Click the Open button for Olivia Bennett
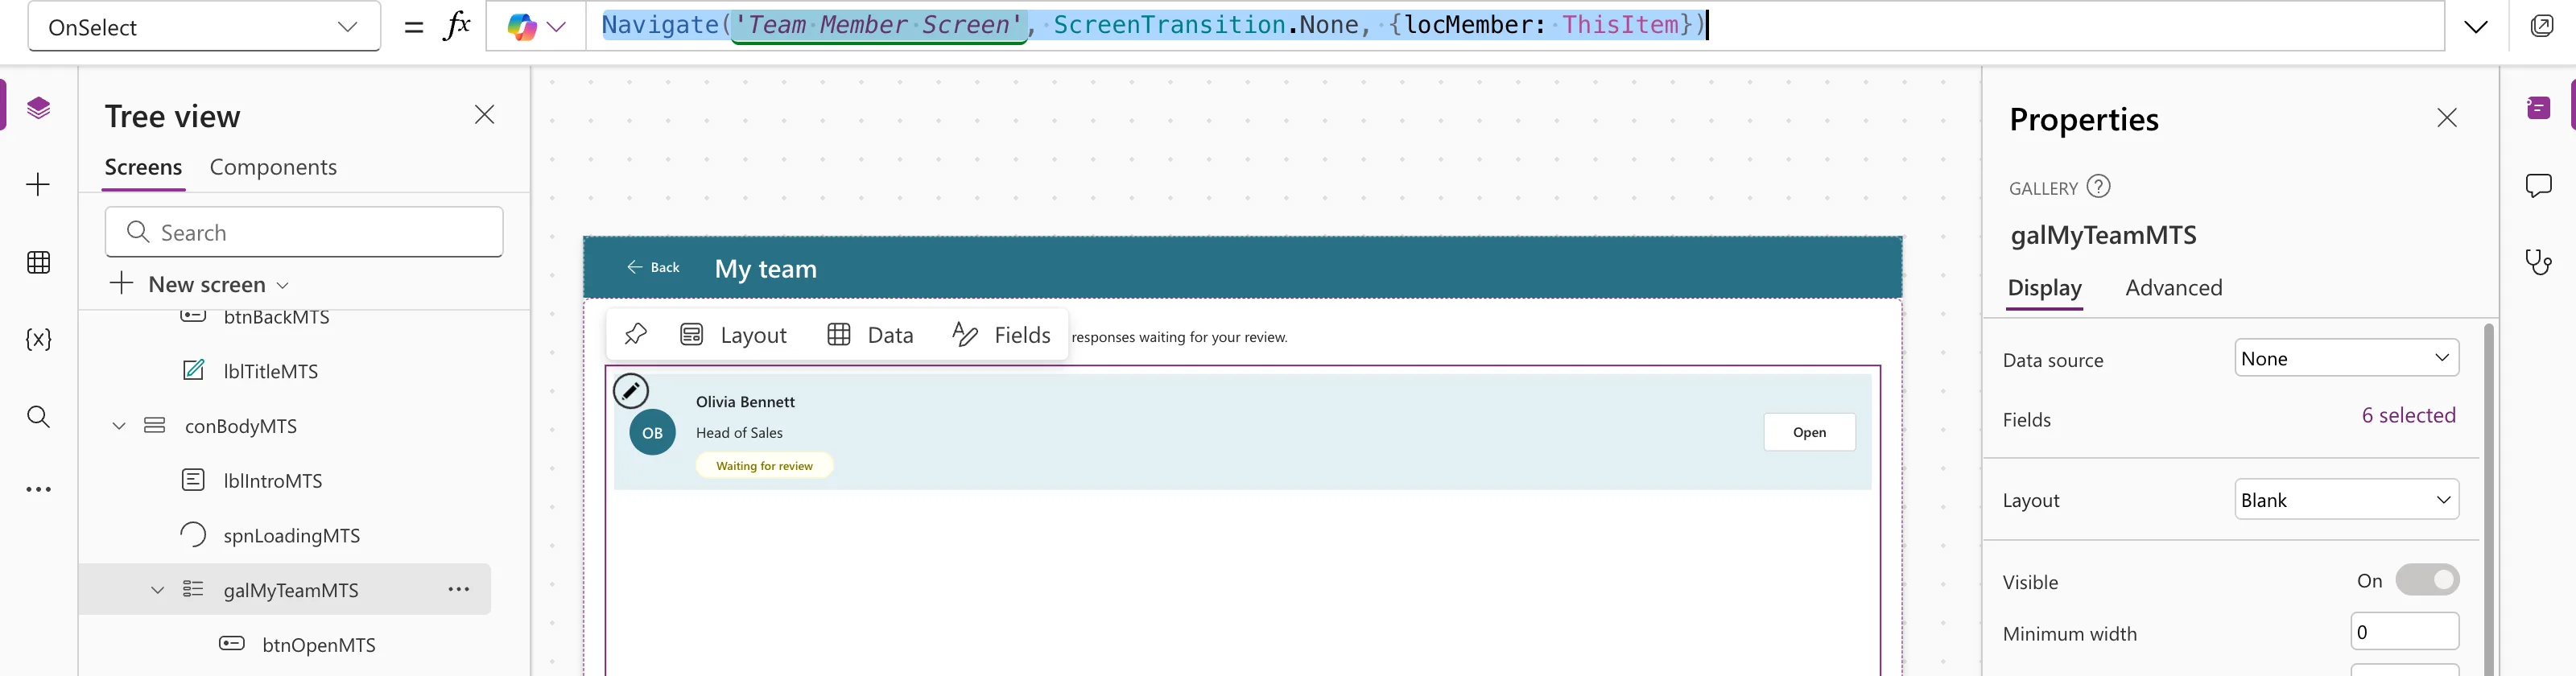The width and height of the screenshot is (2576, 676). (1809, 432)
